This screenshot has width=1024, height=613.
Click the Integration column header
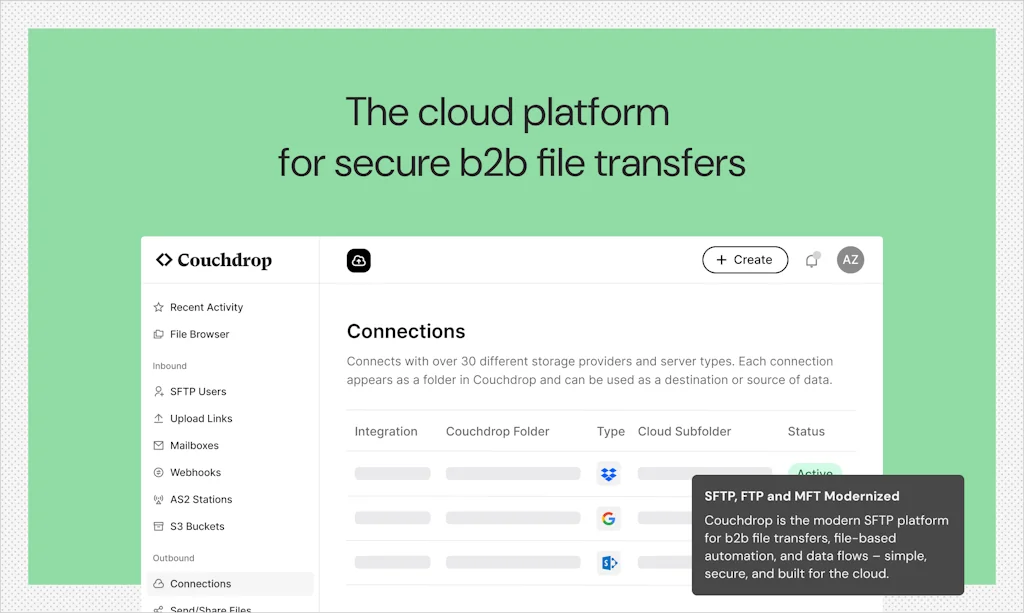[386, 432]
